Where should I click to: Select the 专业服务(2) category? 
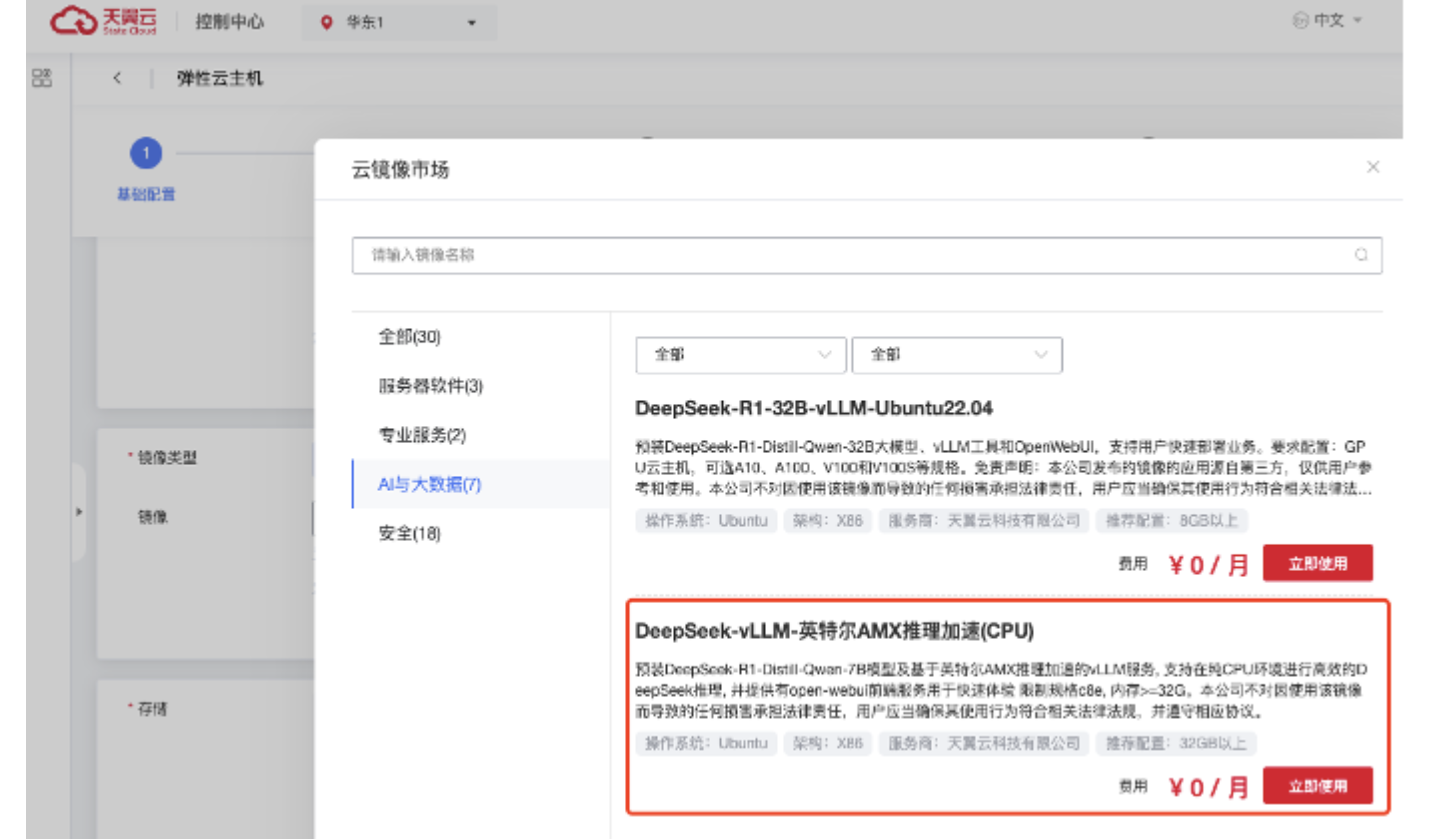(x=422, y=435)
